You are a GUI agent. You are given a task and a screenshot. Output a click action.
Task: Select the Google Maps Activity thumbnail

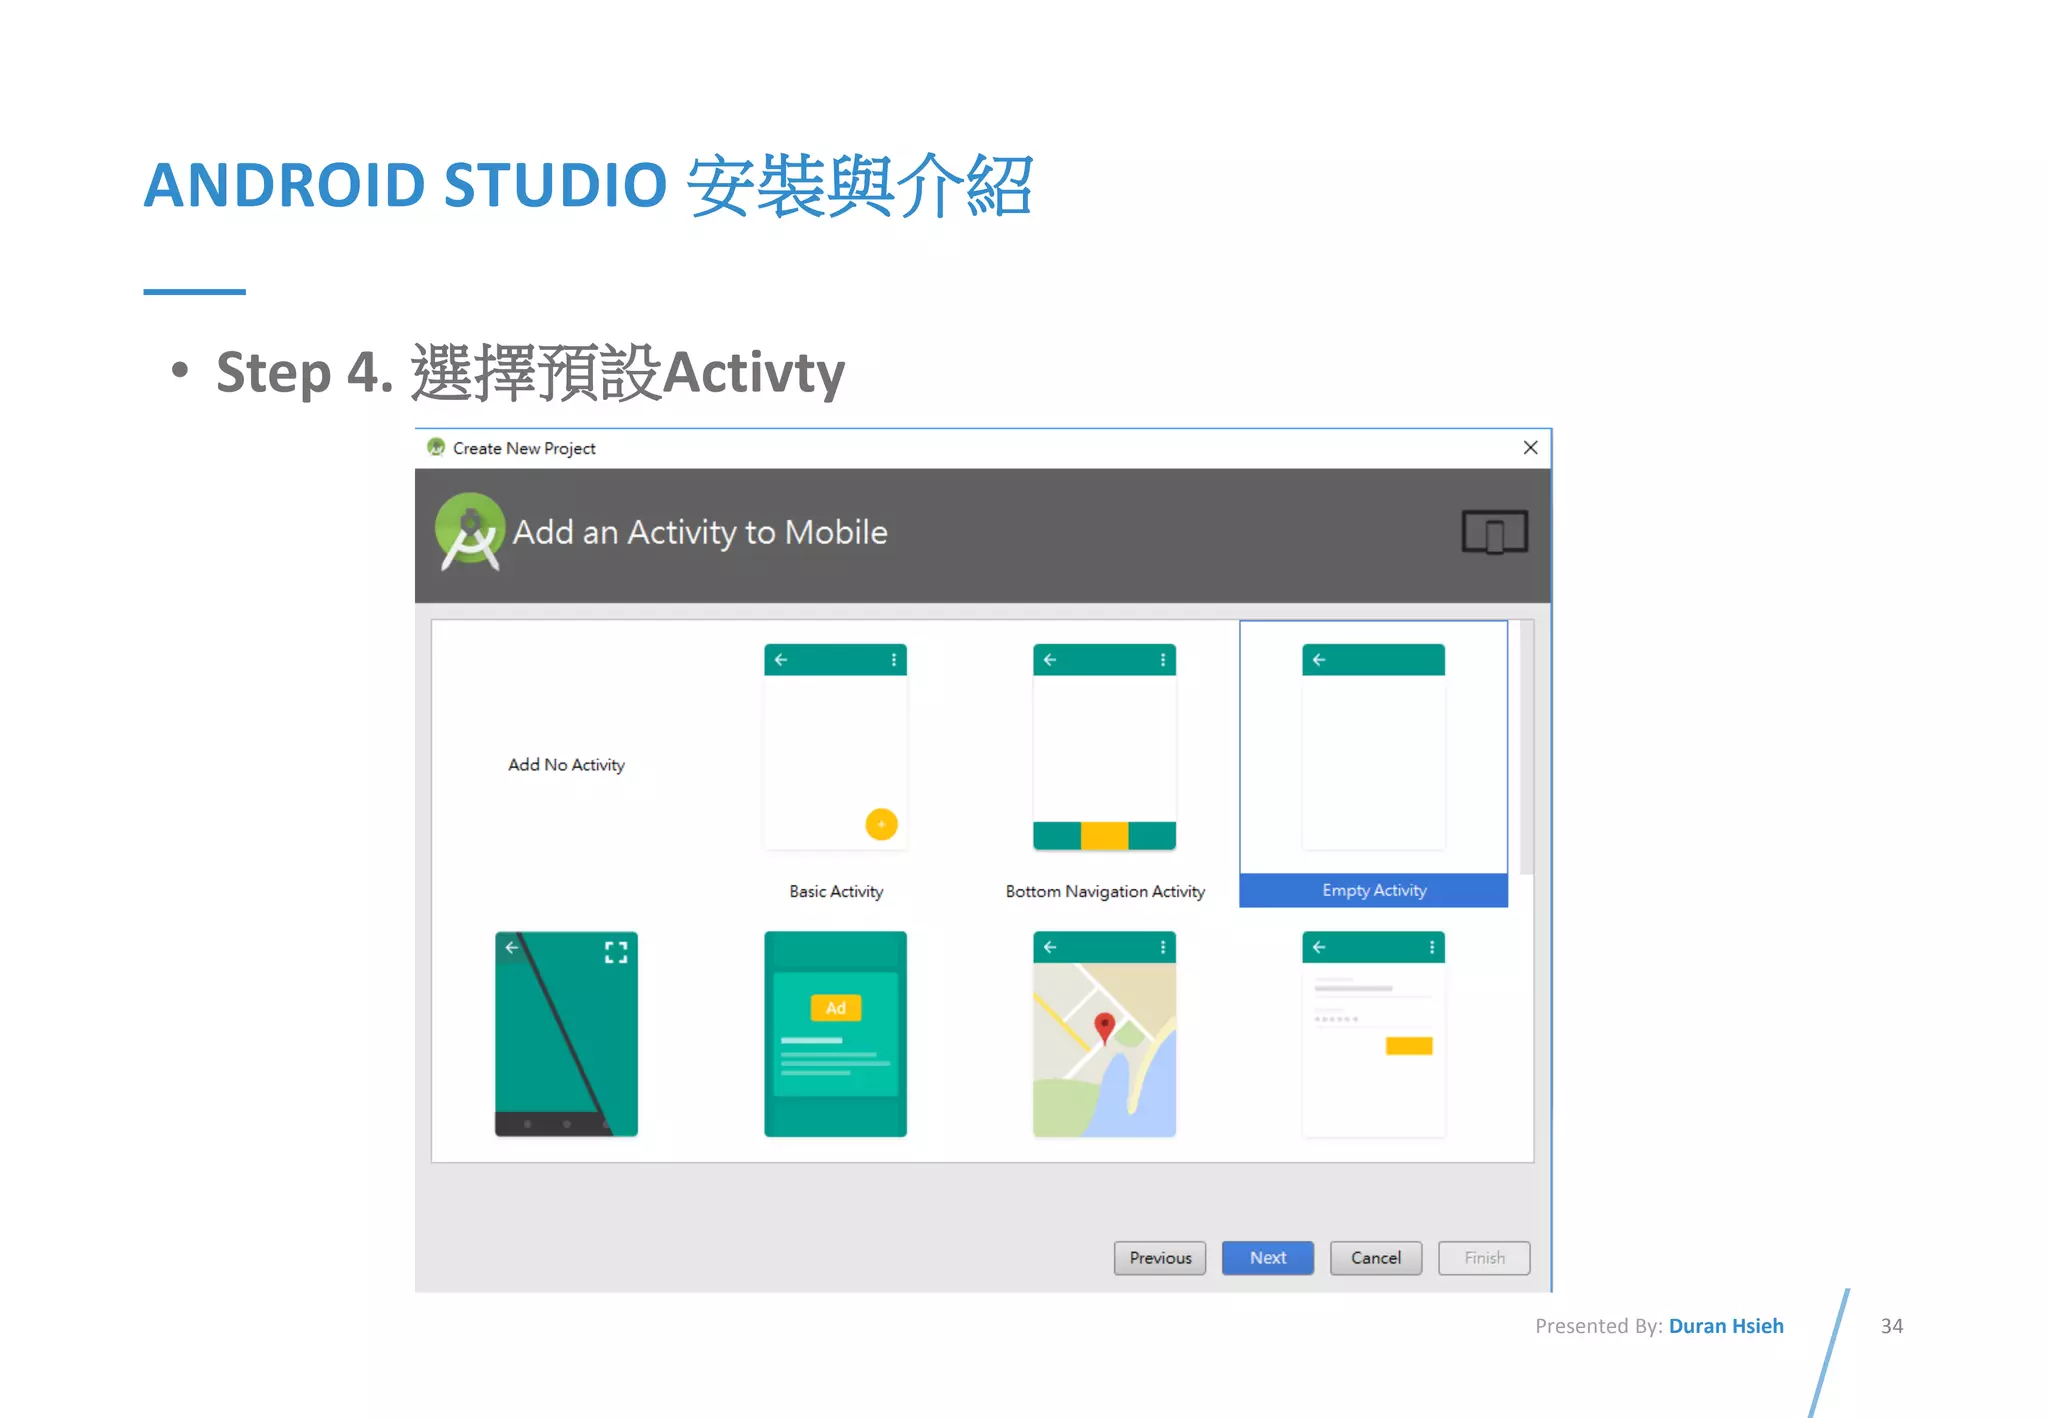[x=1104, y=1034]
